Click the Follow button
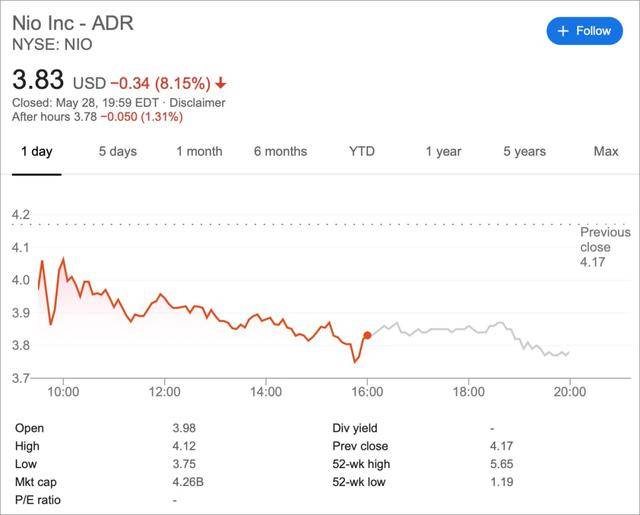Image resolution: width=640 pixels, height=515 pixels. (x=585, y=30)
